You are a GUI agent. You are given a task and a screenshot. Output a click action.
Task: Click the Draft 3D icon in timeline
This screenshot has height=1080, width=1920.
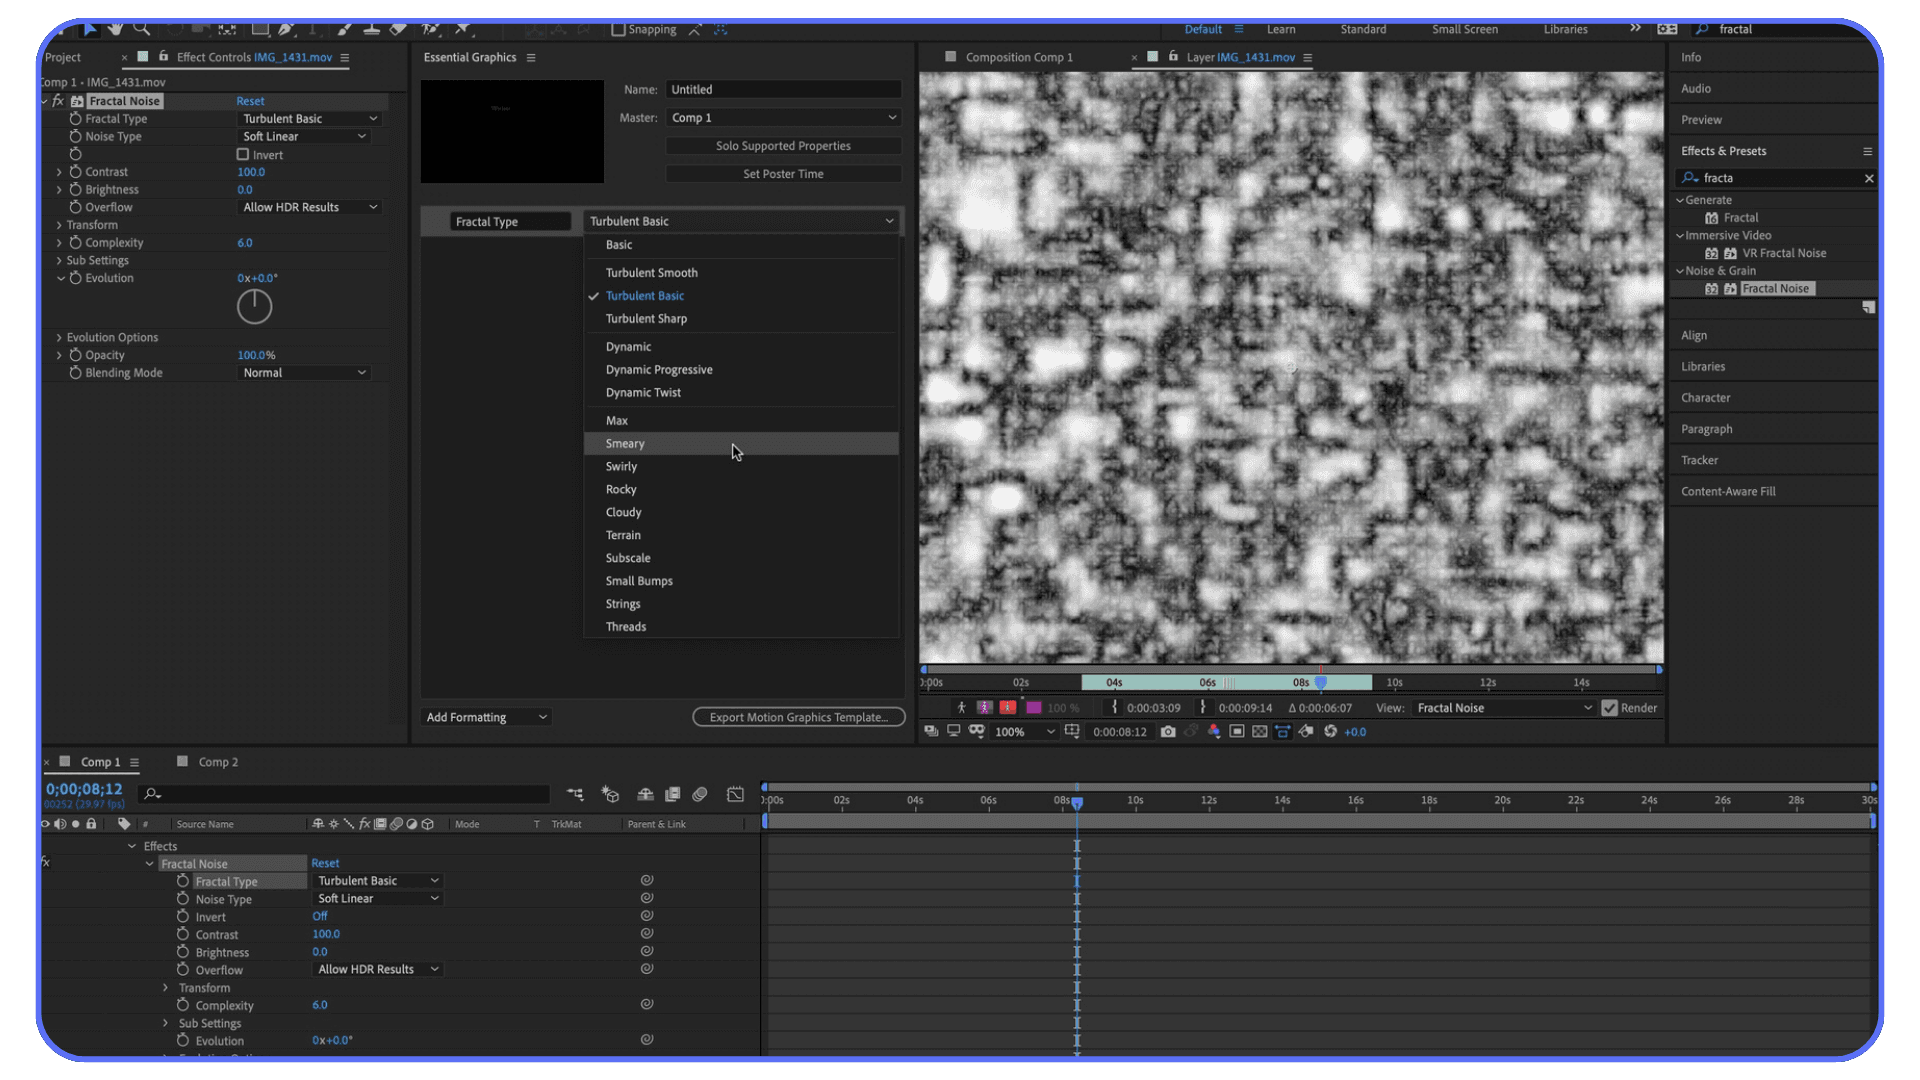tap(610, 794)
